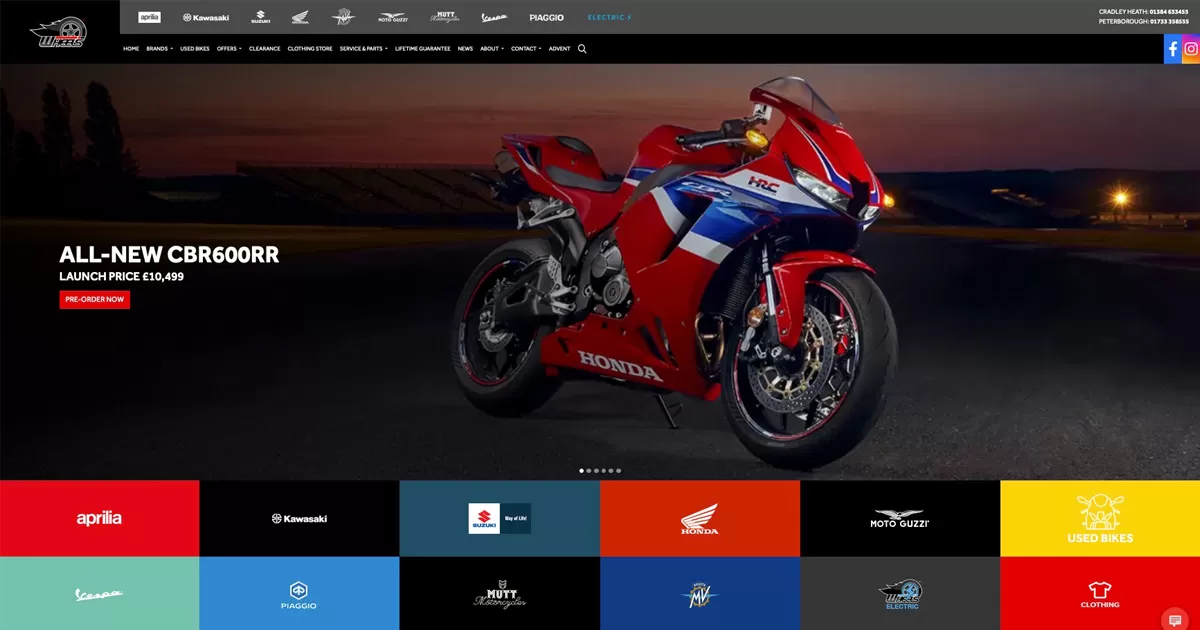This screenshot has height=630, width=1200.
Task: Open the News nav item
Action: click(x=465, y=49)
